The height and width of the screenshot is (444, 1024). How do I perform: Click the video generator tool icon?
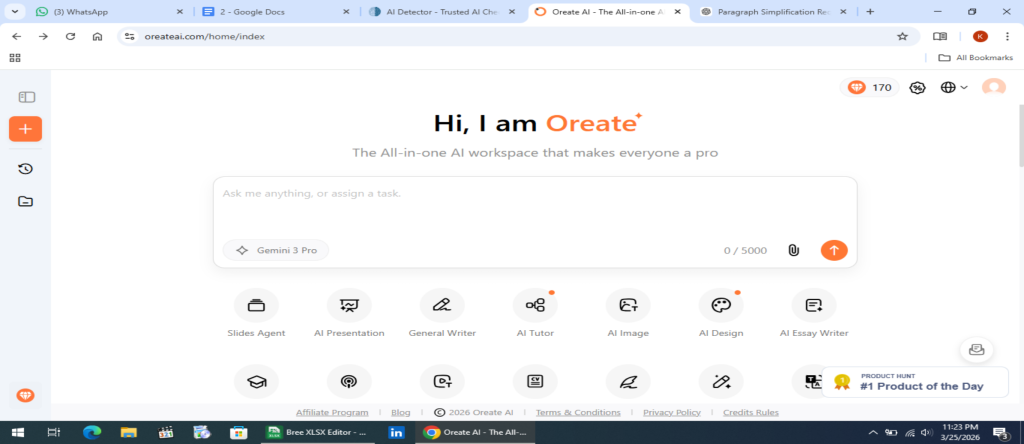pos(442,382)
